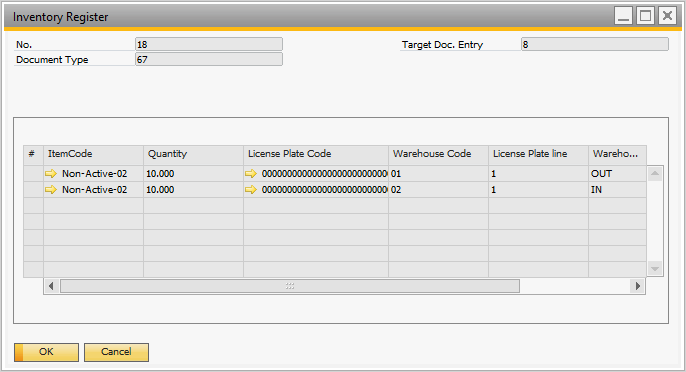686x372 pixels.
Task: Click the License Plate line column header
Action: point(538,154)
